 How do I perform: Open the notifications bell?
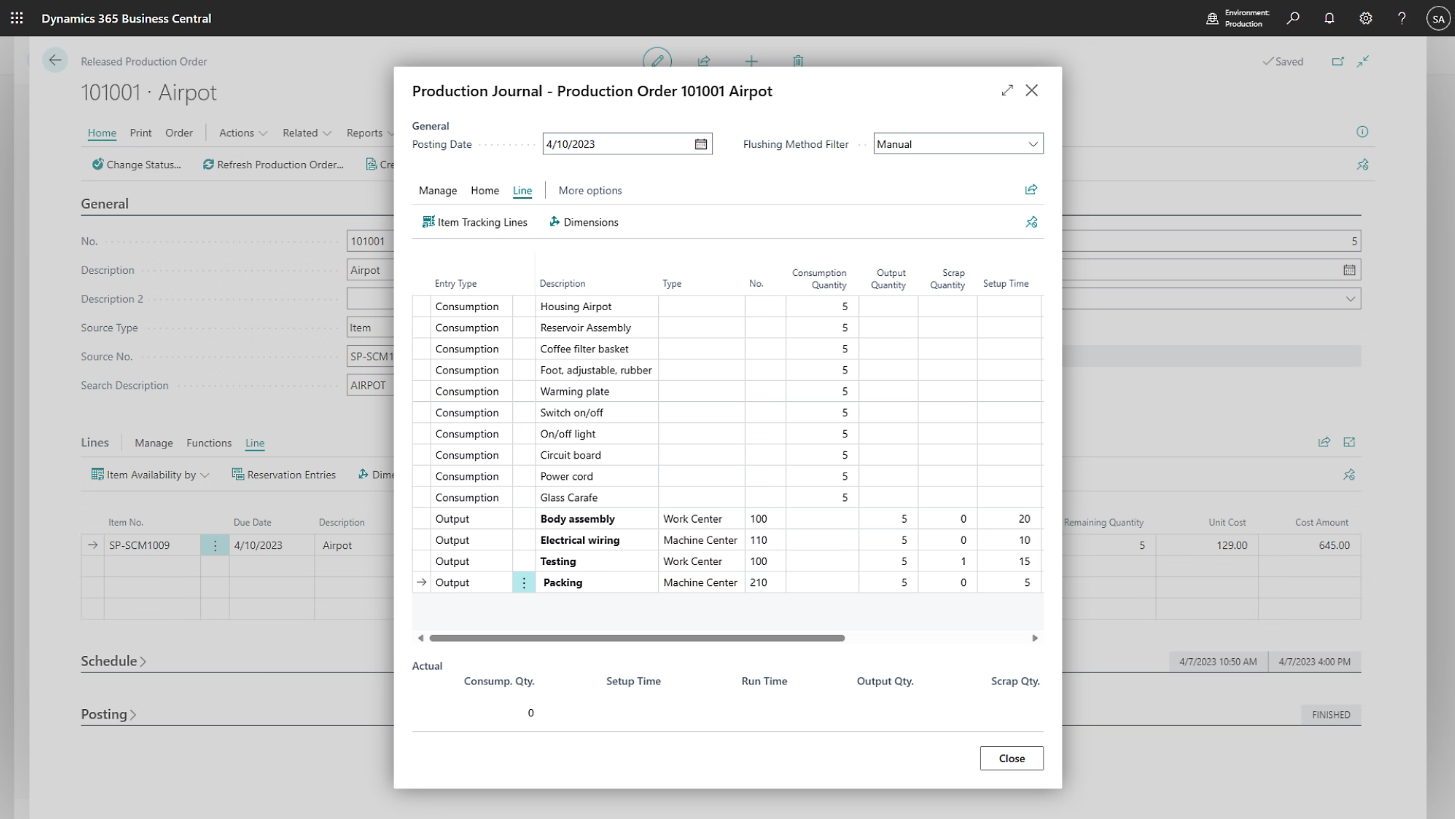[x=1331, y=18]
